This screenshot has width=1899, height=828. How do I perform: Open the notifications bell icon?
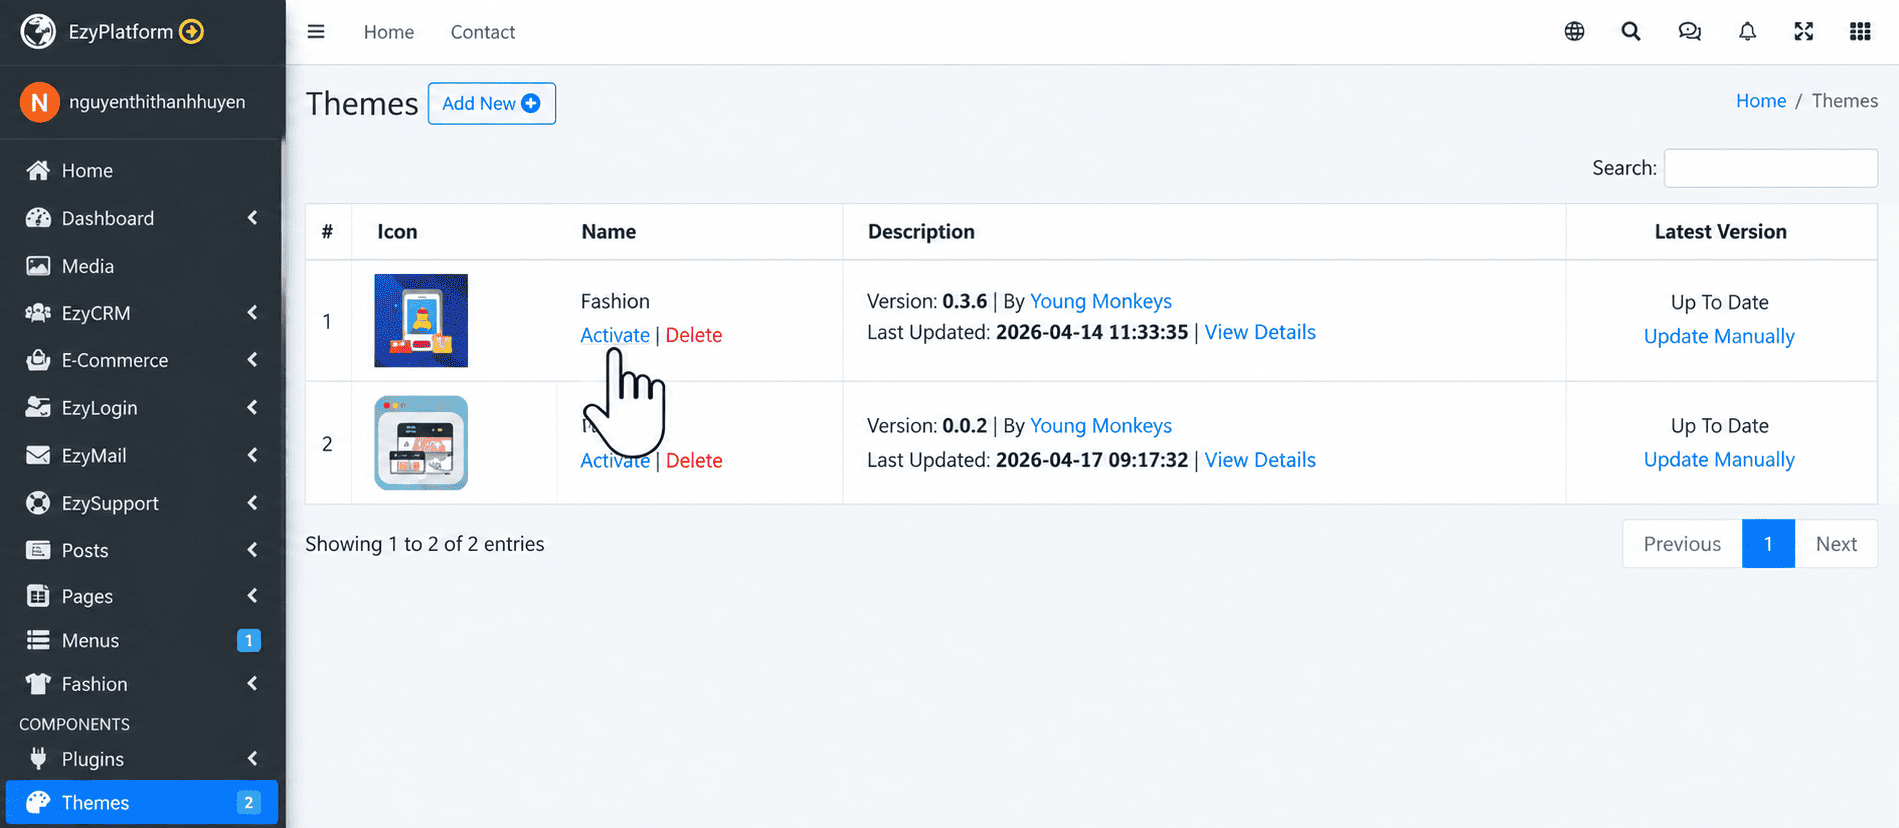pyautogui.click(x=1747, y=32)
